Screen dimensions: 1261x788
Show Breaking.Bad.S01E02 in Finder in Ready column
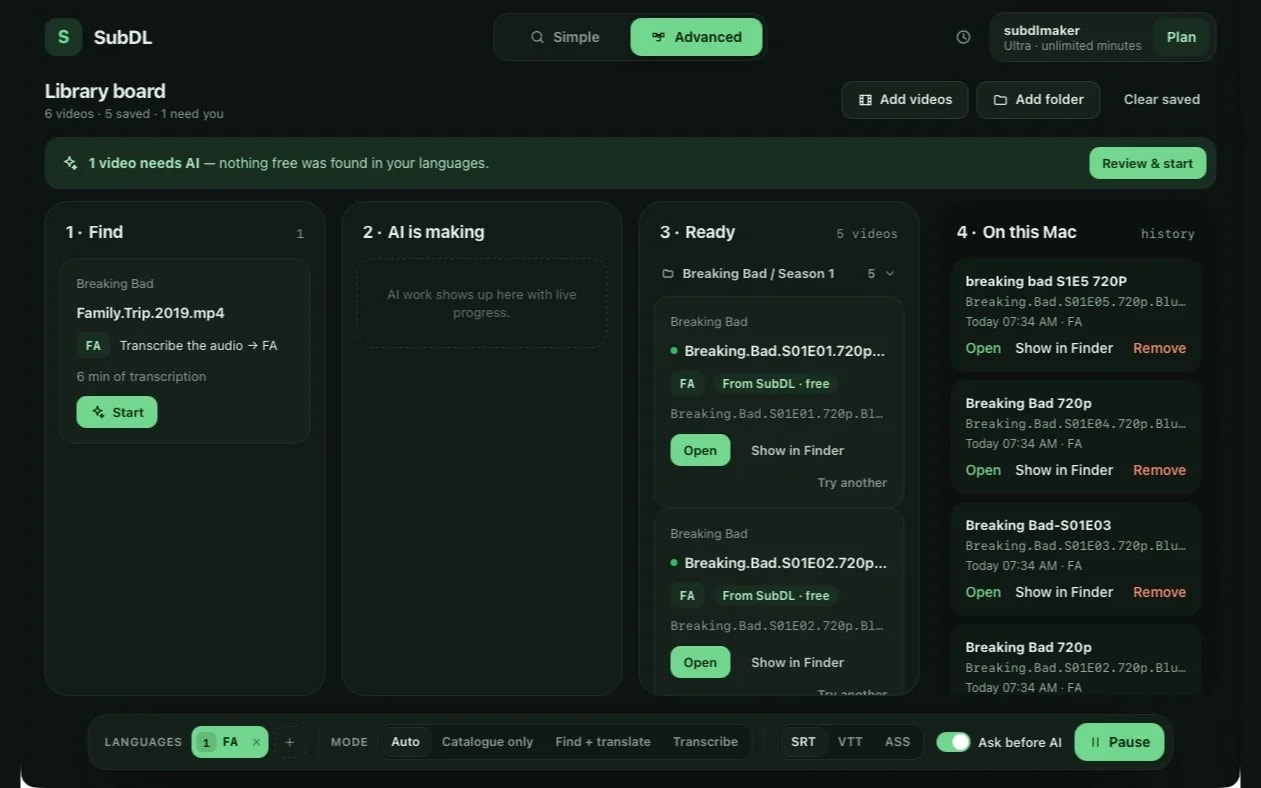tap(797, 662)
